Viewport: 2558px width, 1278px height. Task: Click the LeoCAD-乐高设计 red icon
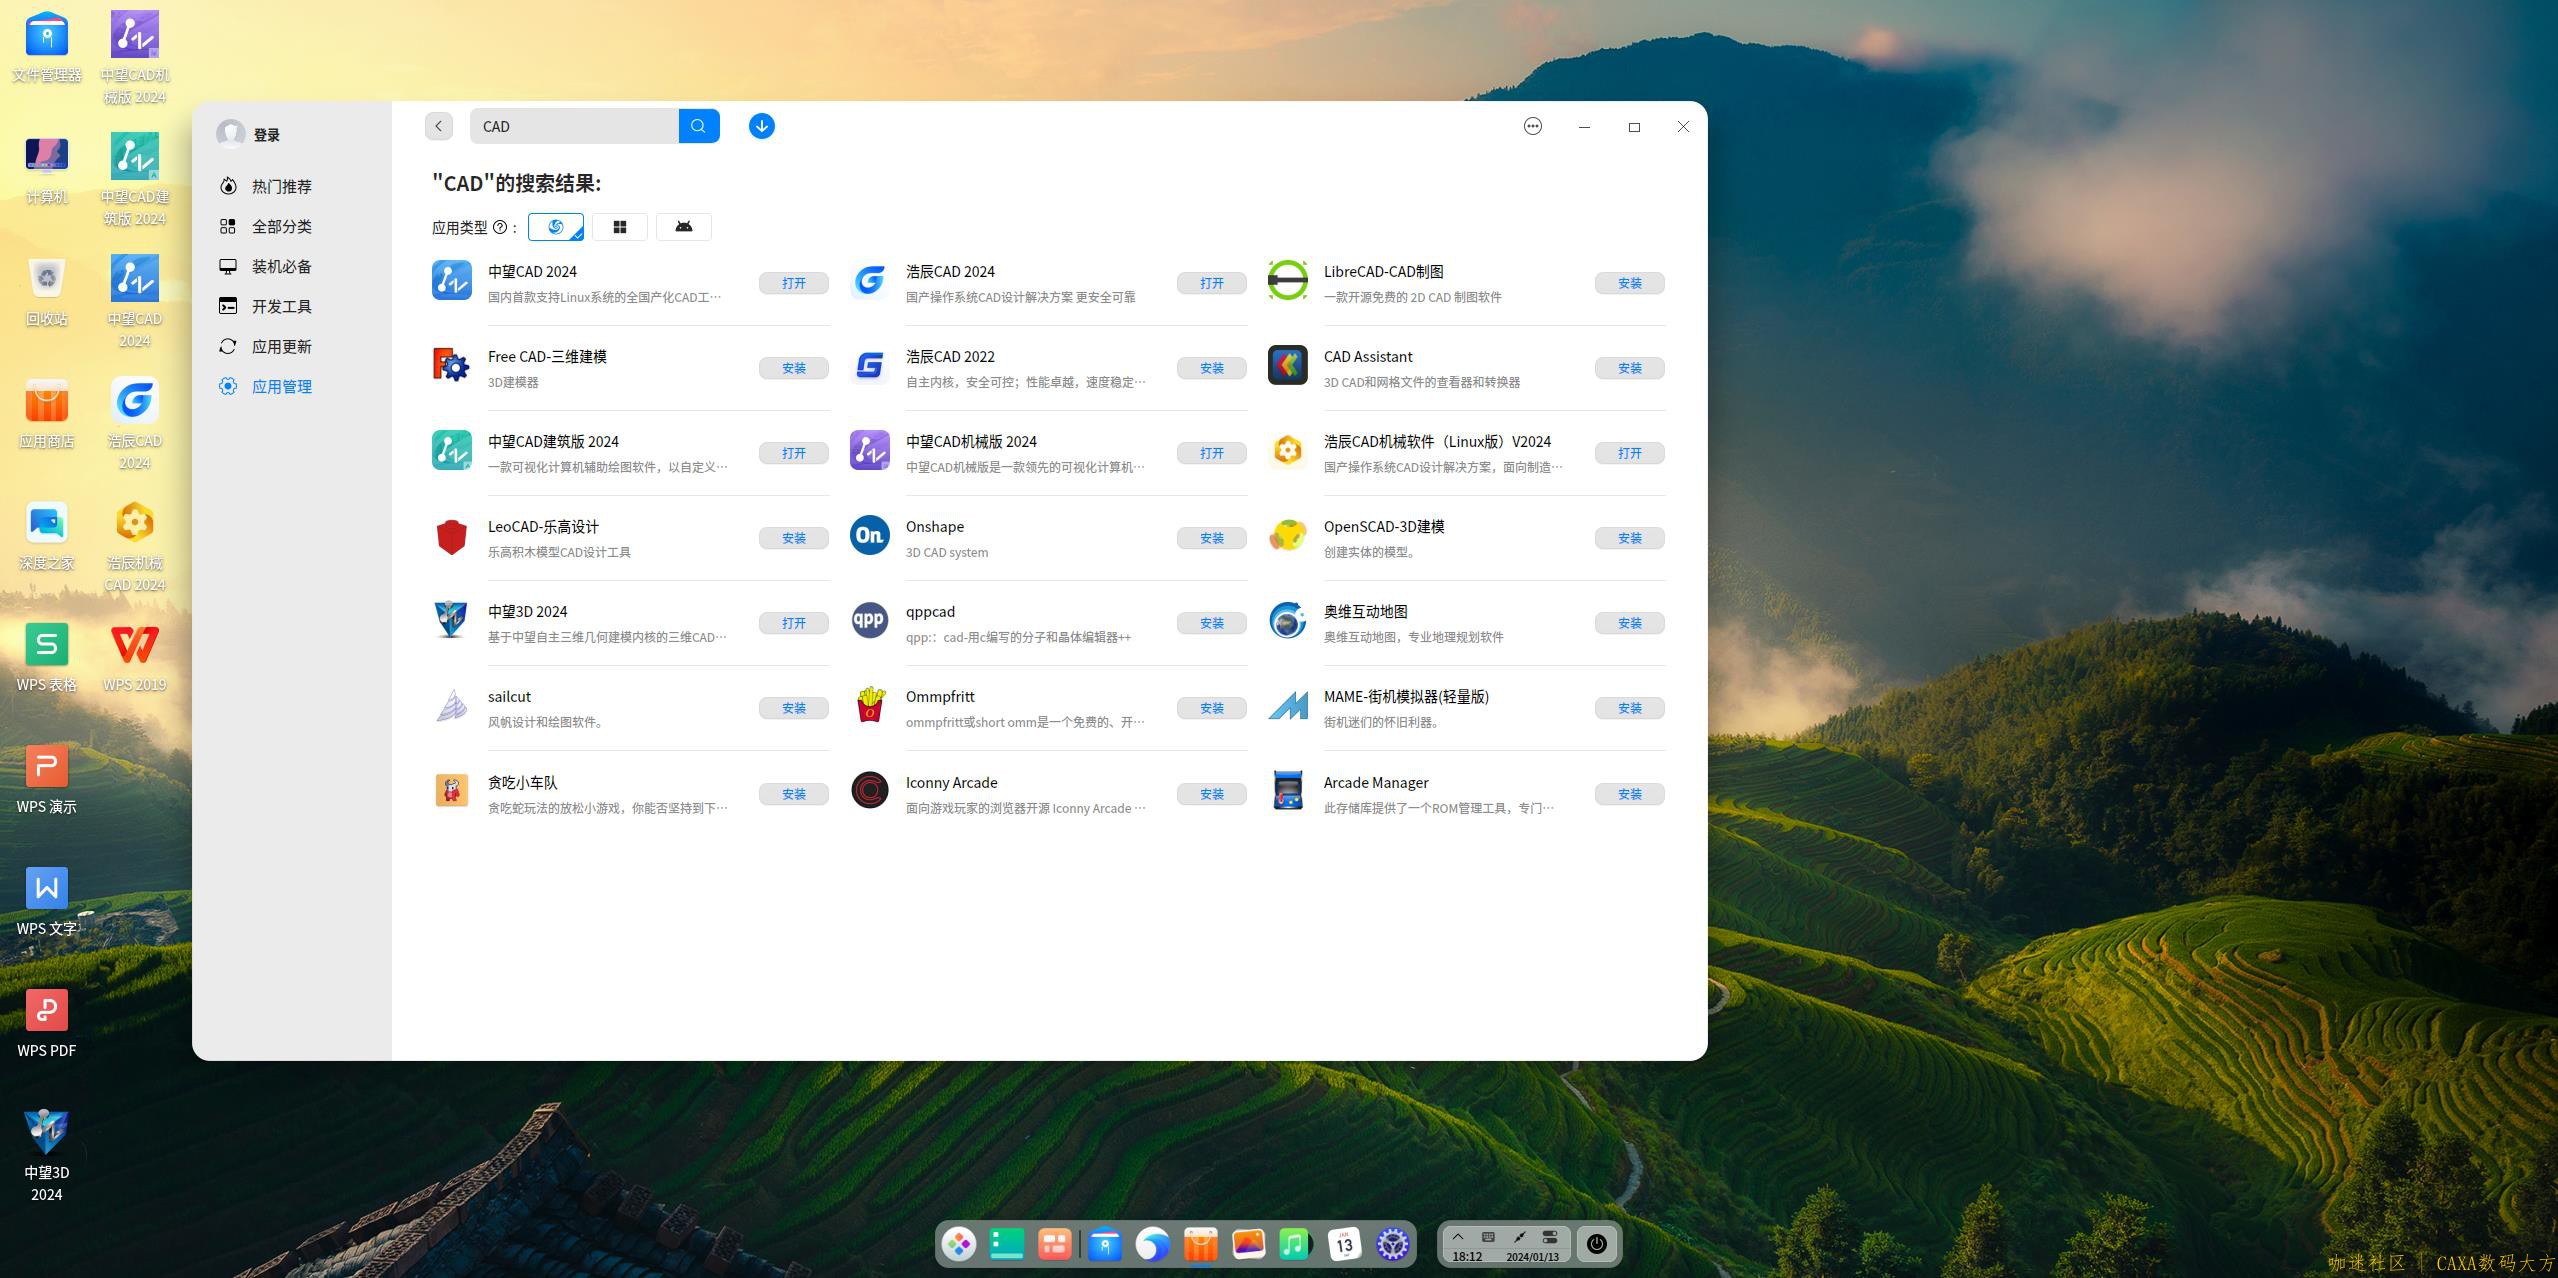click(x=451, y=536)
